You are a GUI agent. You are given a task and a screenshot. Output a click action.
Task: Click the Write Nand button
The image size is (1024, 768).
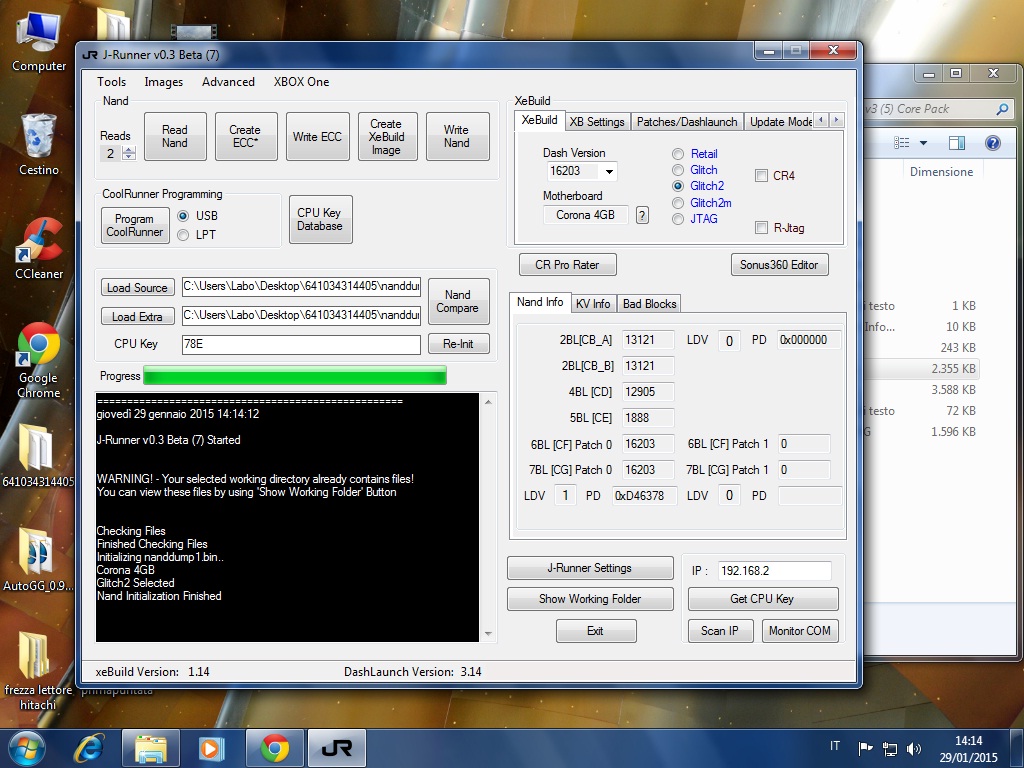coord(457,136)
